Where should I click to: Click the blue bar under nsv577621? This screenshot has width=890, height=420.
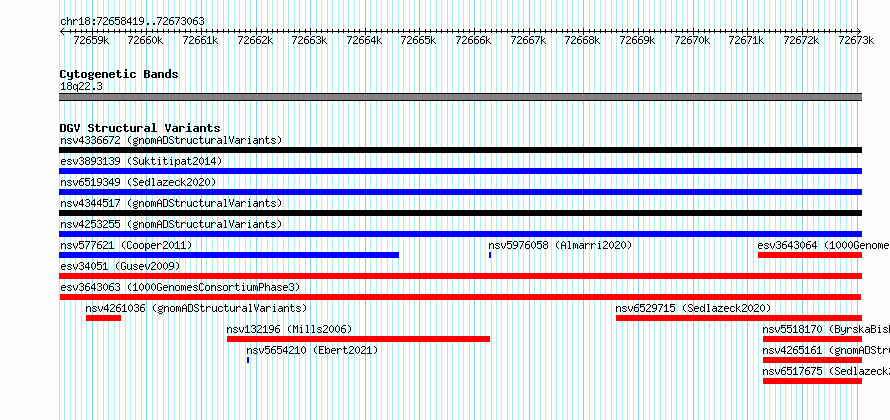click(229, 255)
